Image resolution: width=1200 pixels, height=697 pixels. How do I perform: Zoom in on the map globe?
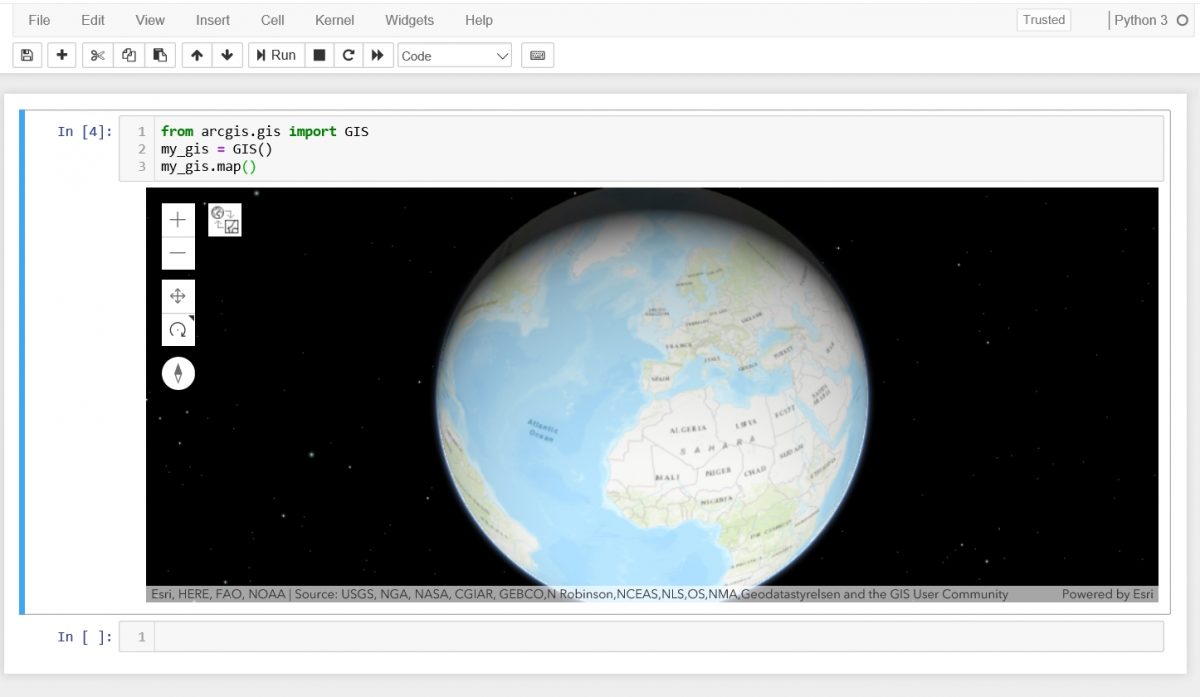click(x=178, y=221)
